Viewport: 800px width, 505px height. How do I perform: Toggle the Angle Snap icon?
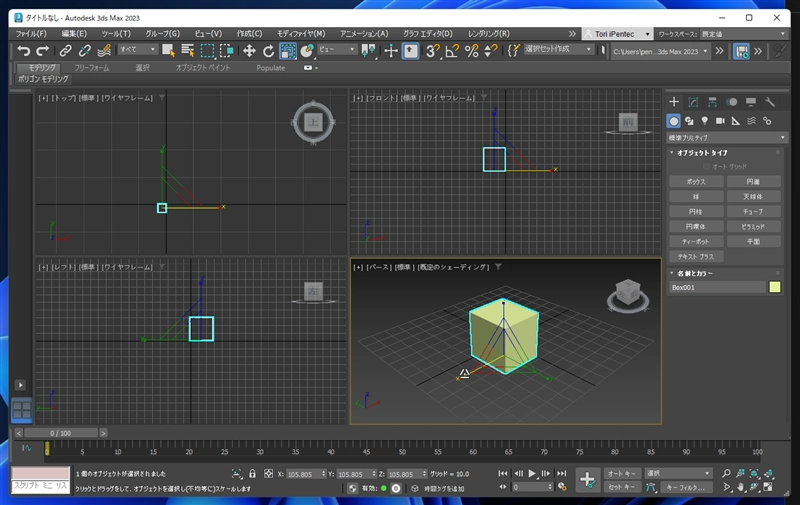[452, 50]
